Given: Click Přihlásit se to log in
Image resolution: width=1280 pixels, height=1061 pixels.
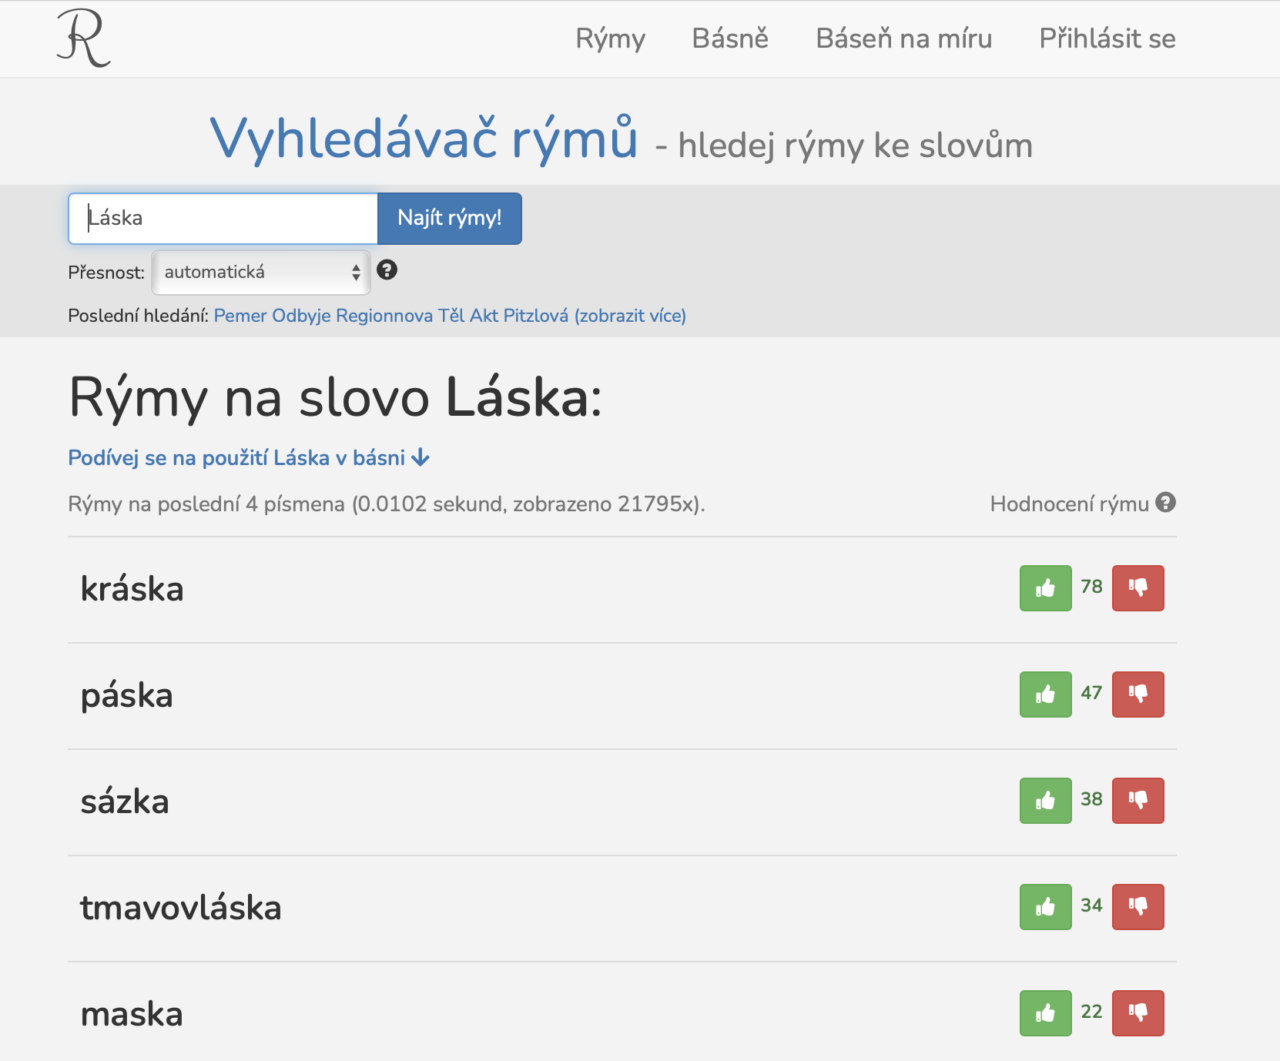Looking at the screenshot, I should (x=1107, y=38).
